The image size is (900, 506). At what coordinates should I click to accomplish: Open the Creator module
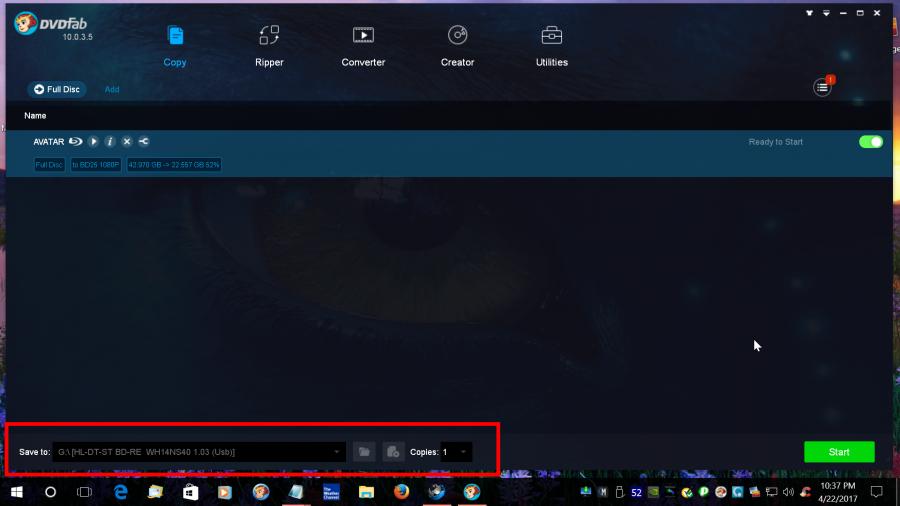point(457,46)
